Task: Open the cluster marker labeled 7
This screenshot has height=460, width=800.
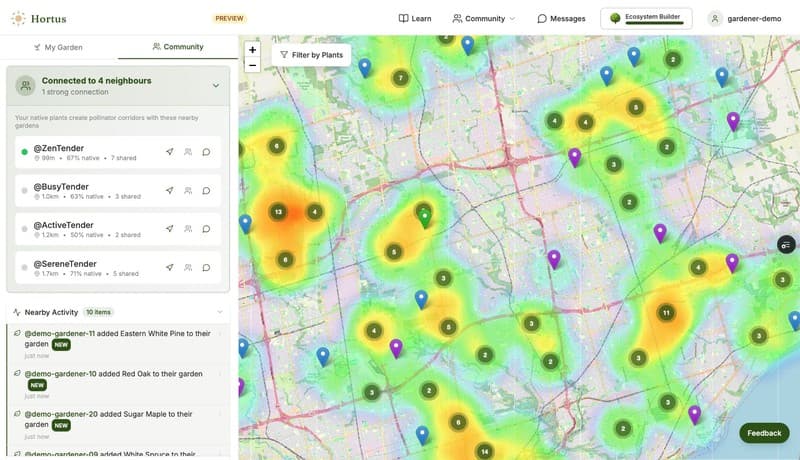Action: pos(401,78)
